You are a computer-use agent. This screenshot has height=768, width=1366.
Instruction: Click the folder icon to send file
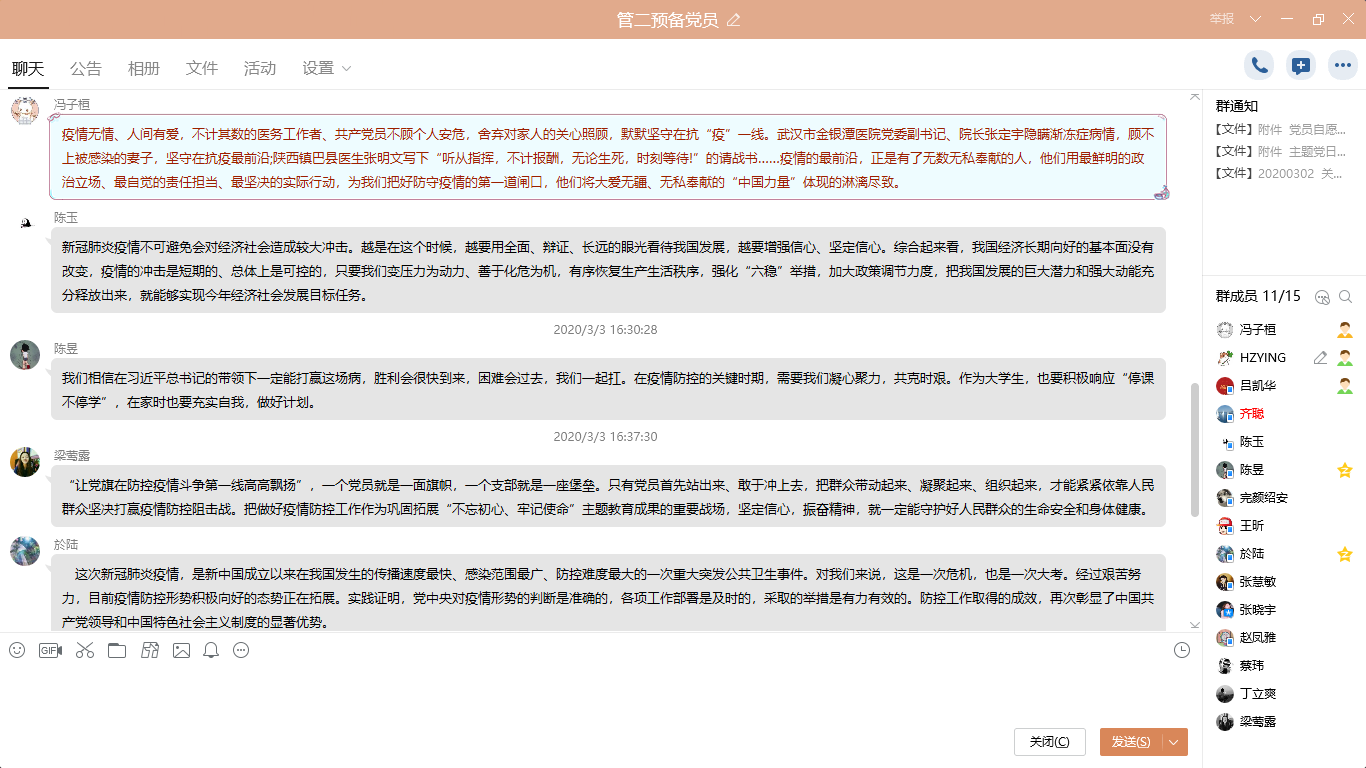click(x=117, y=650)
